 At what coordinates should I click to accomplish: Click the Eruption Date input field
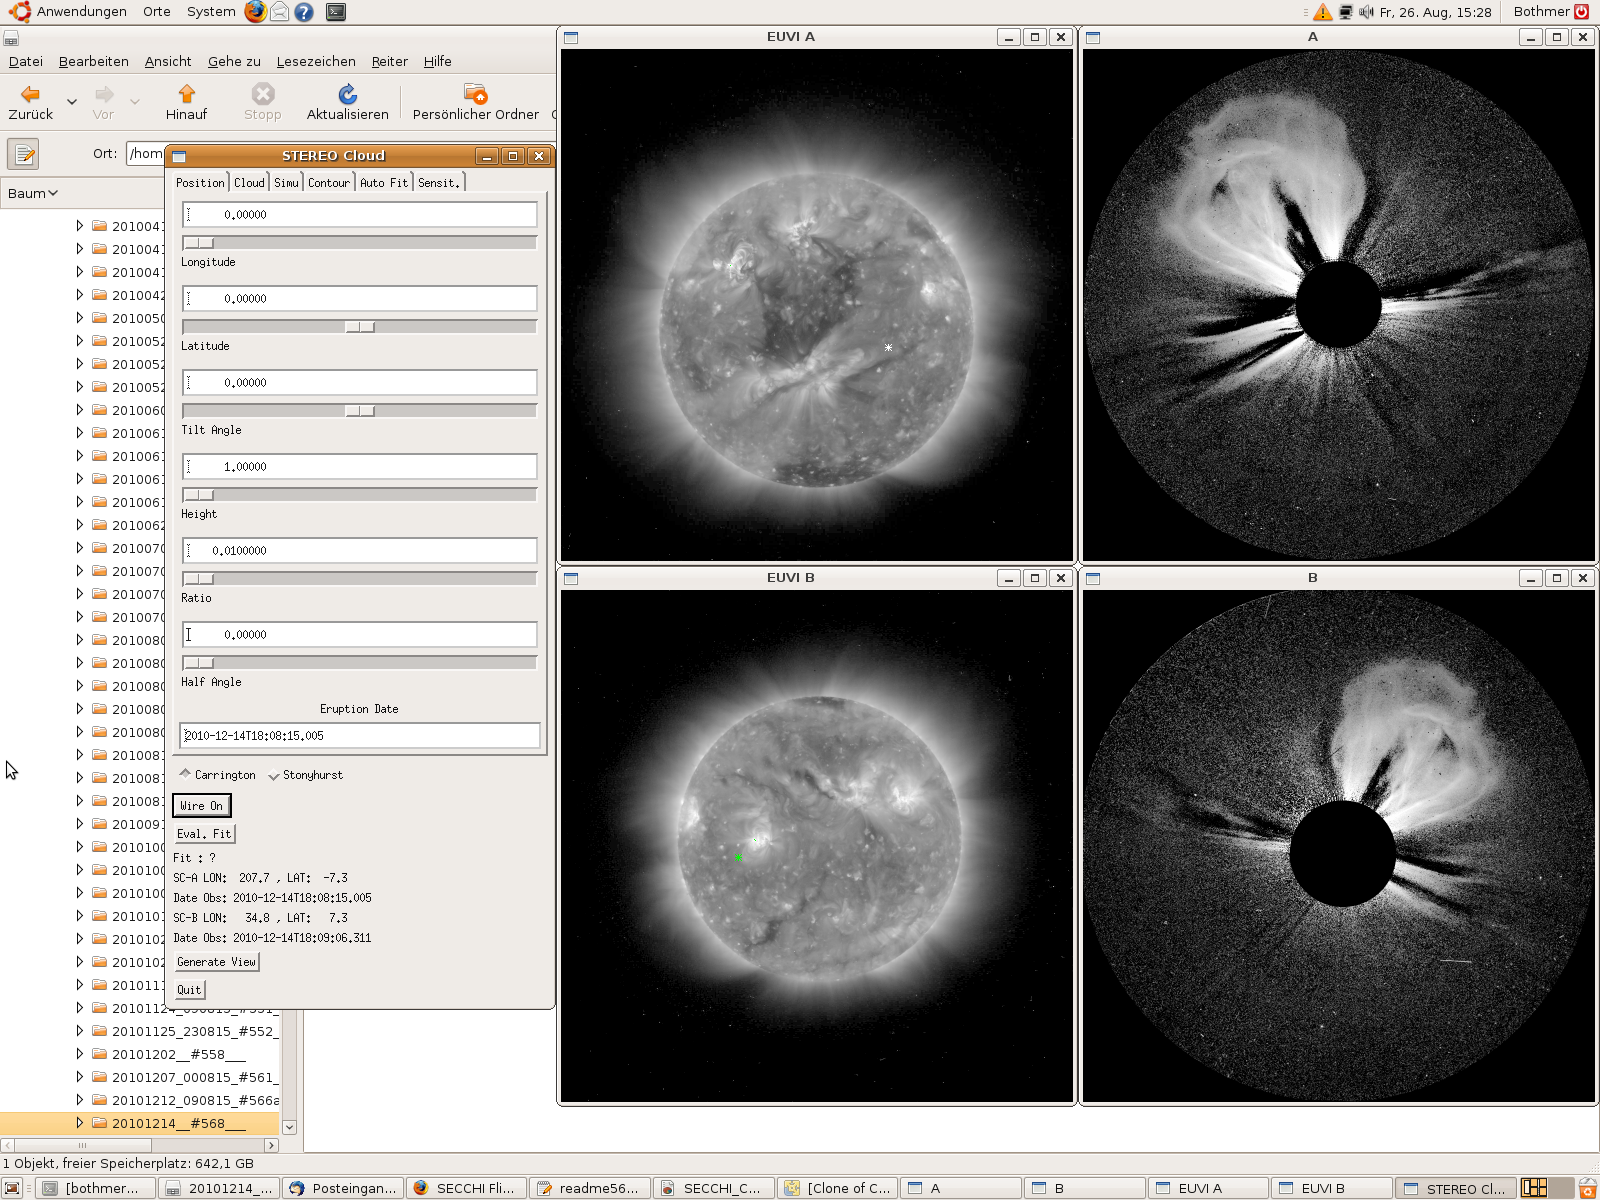360,735
